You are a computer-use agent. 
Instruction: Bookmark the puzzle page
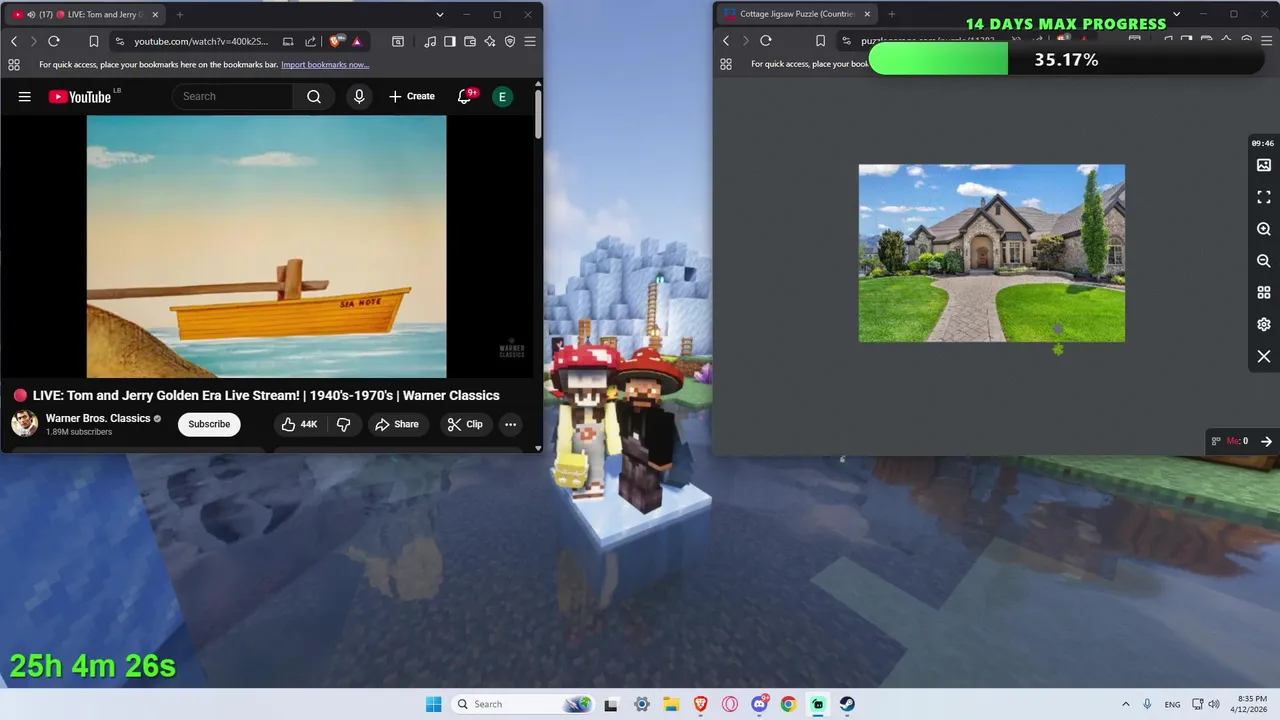[821, 41]
